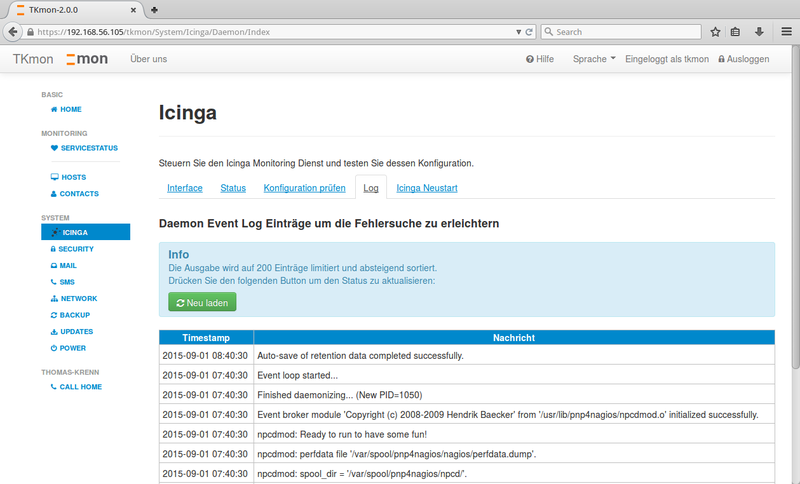Click the Timestamp column header

click(x=206, y=338)
